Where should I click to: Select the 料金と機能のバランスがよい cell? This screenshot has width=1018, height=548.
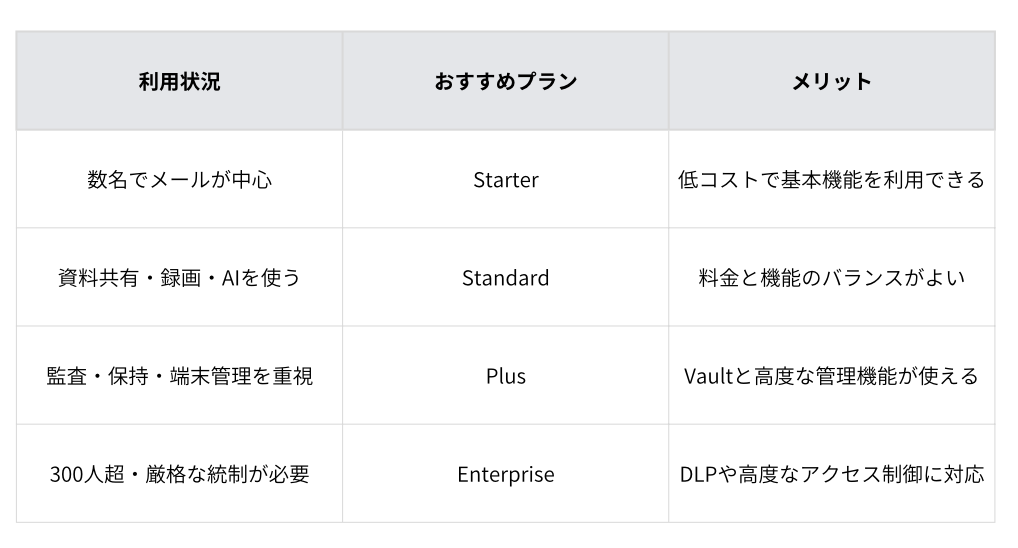click(832, 278)
